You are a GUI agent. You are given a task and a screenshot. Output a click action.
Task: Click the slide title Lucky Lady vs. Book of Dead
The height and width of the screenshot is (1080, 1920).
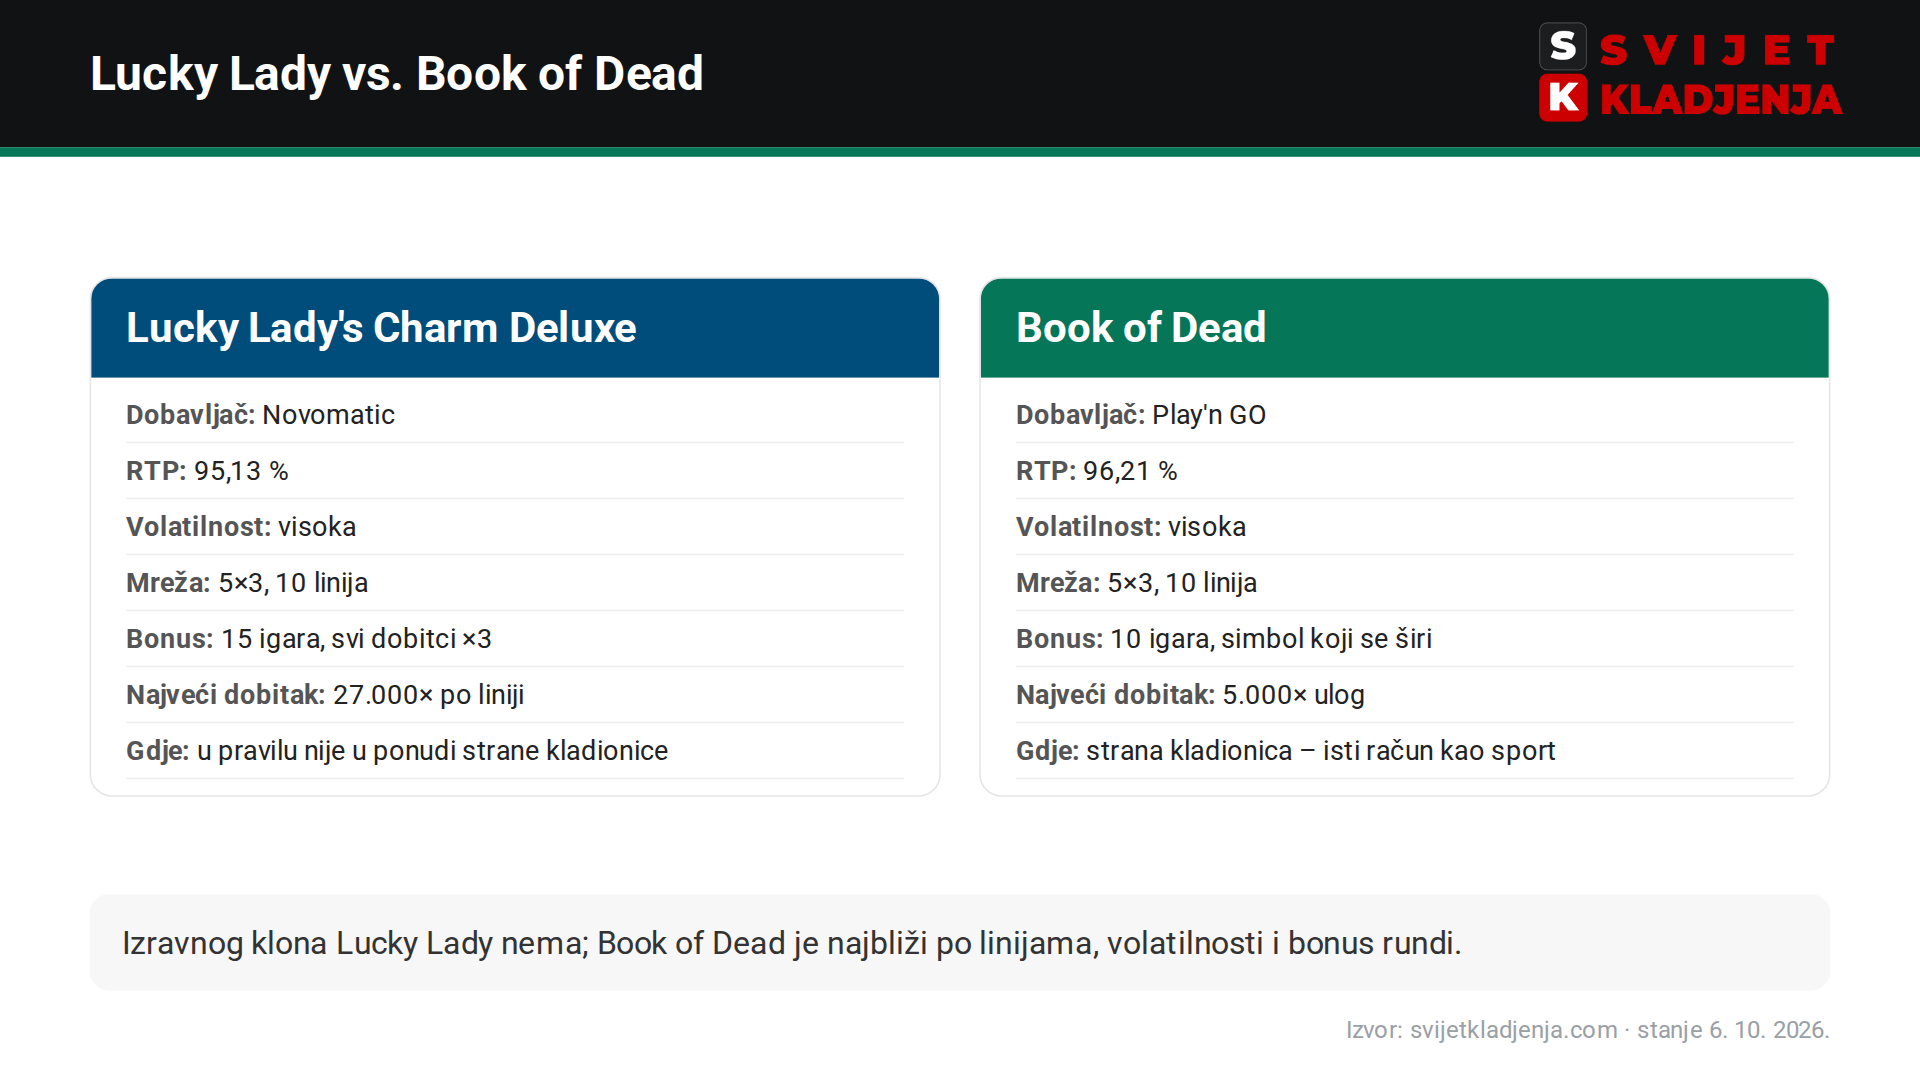397,74
